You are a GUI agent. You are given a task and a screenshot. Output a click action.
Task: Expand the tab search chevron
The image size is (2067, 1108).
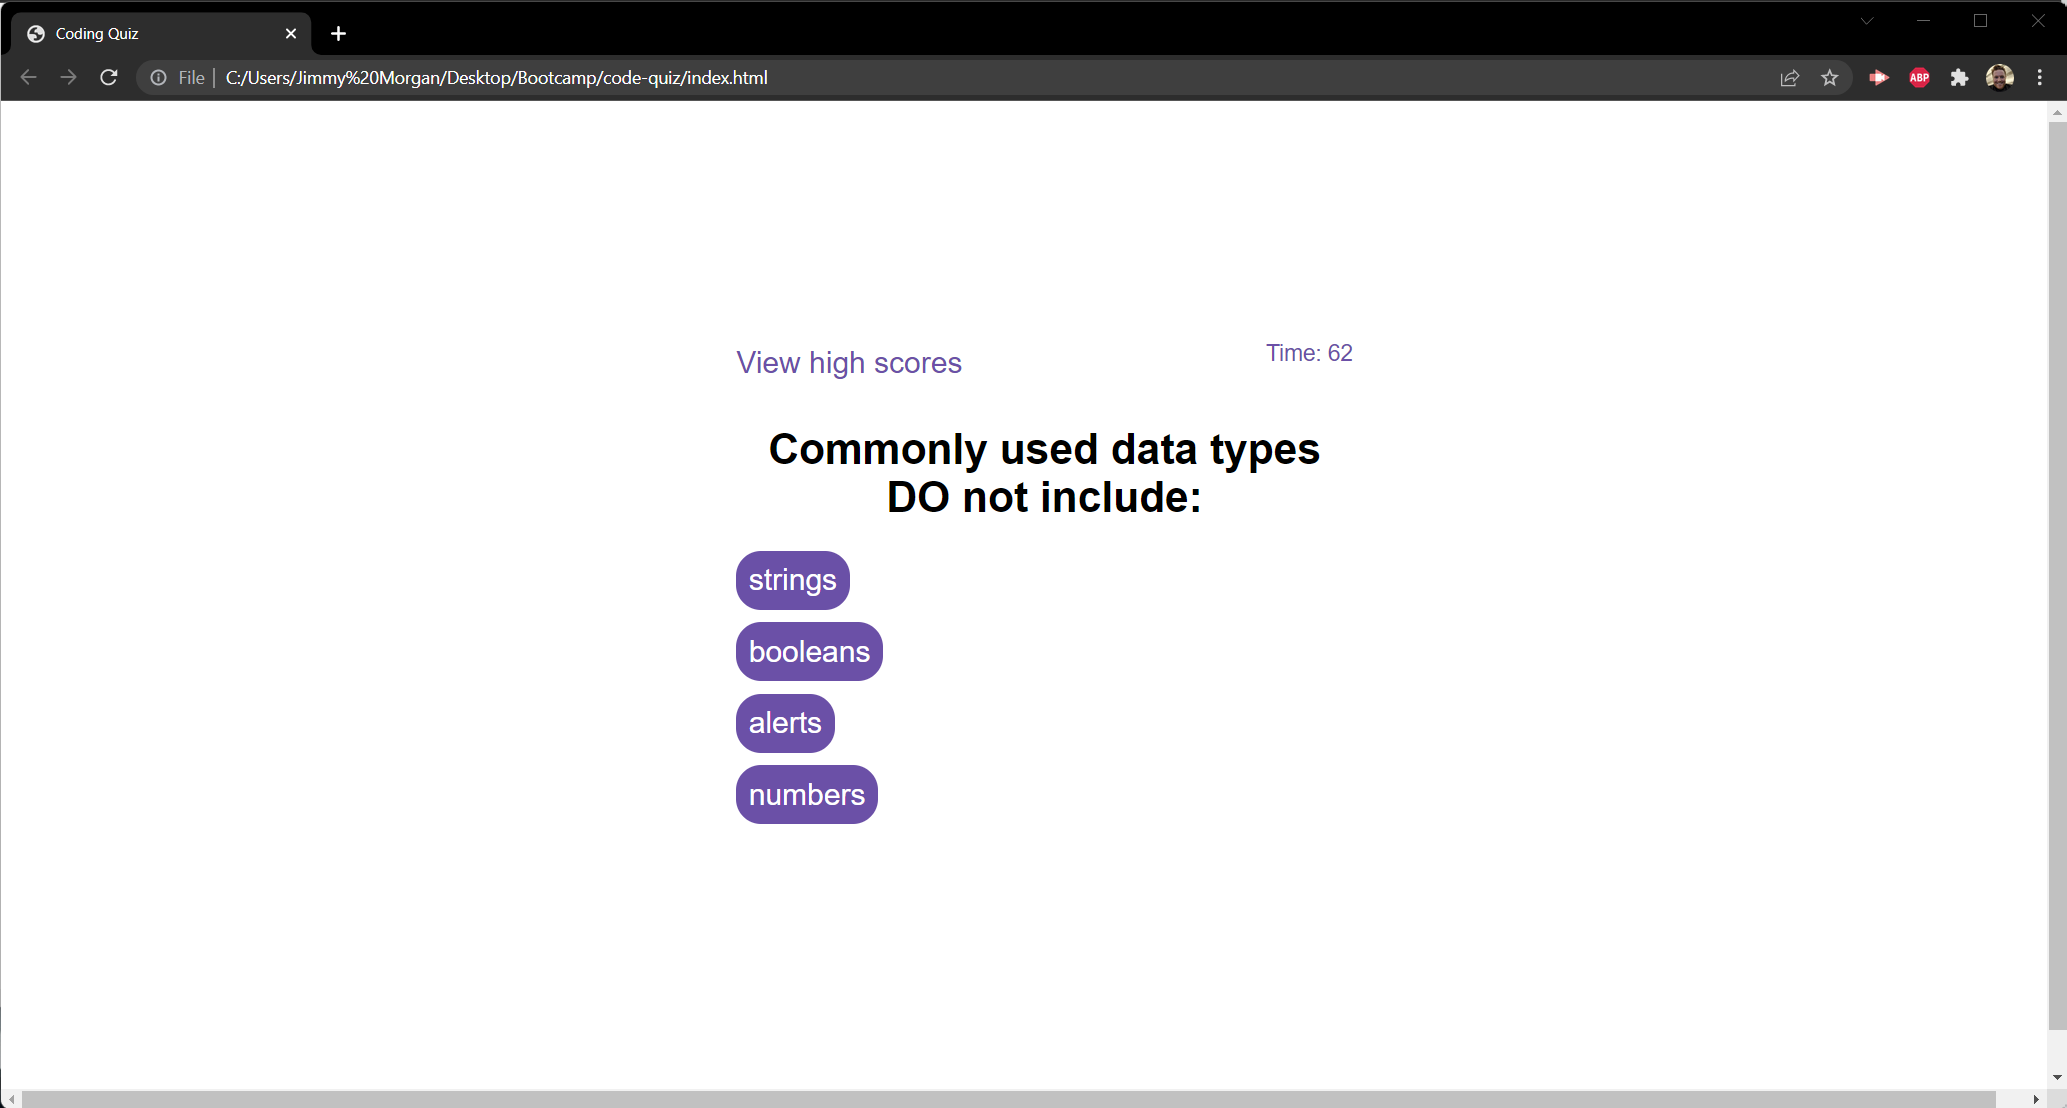click(x=1866, y=21)
